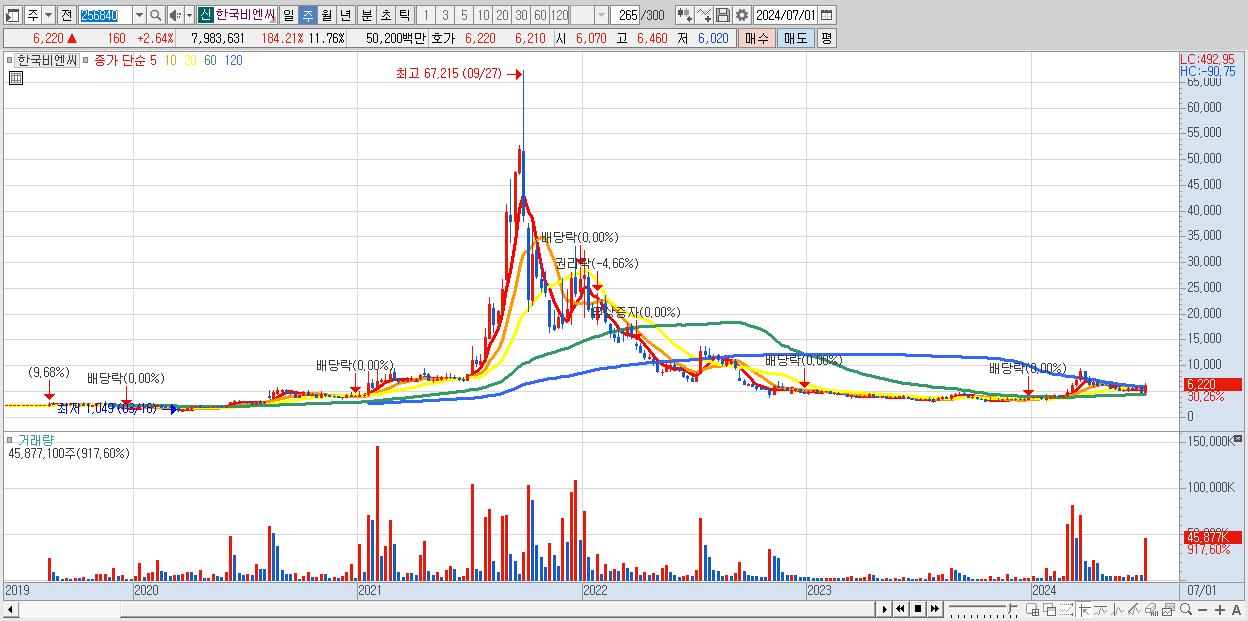1248x621 pixels.
Task: Click the stock code input field 256840
Action: click(x=106, y=15)
